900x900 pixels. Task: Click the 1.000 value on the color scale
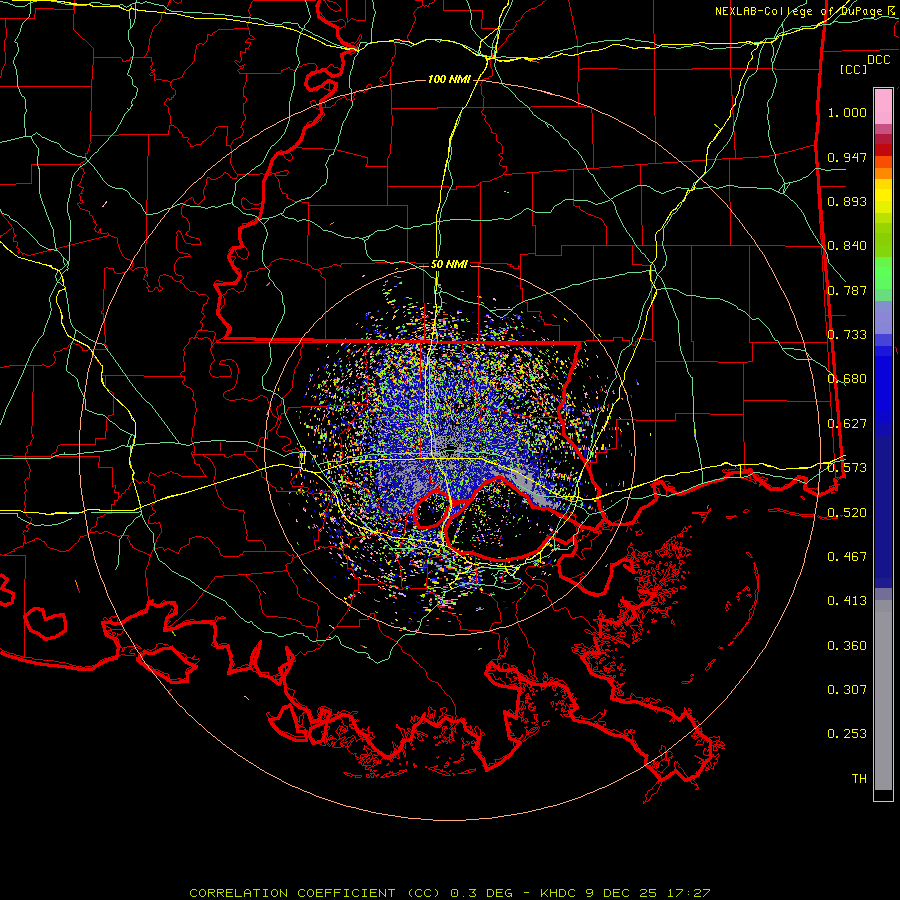(x=847, y=112)
